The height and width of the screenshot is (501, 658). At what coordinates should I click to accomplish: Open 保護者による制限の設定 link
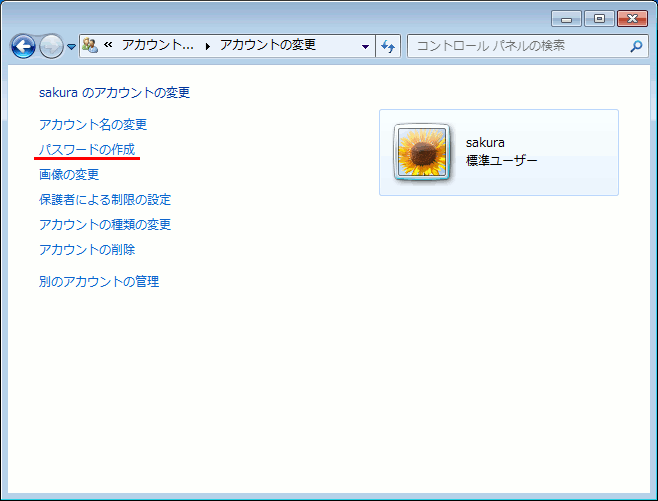pyautogui.click(x=105, y=200)
